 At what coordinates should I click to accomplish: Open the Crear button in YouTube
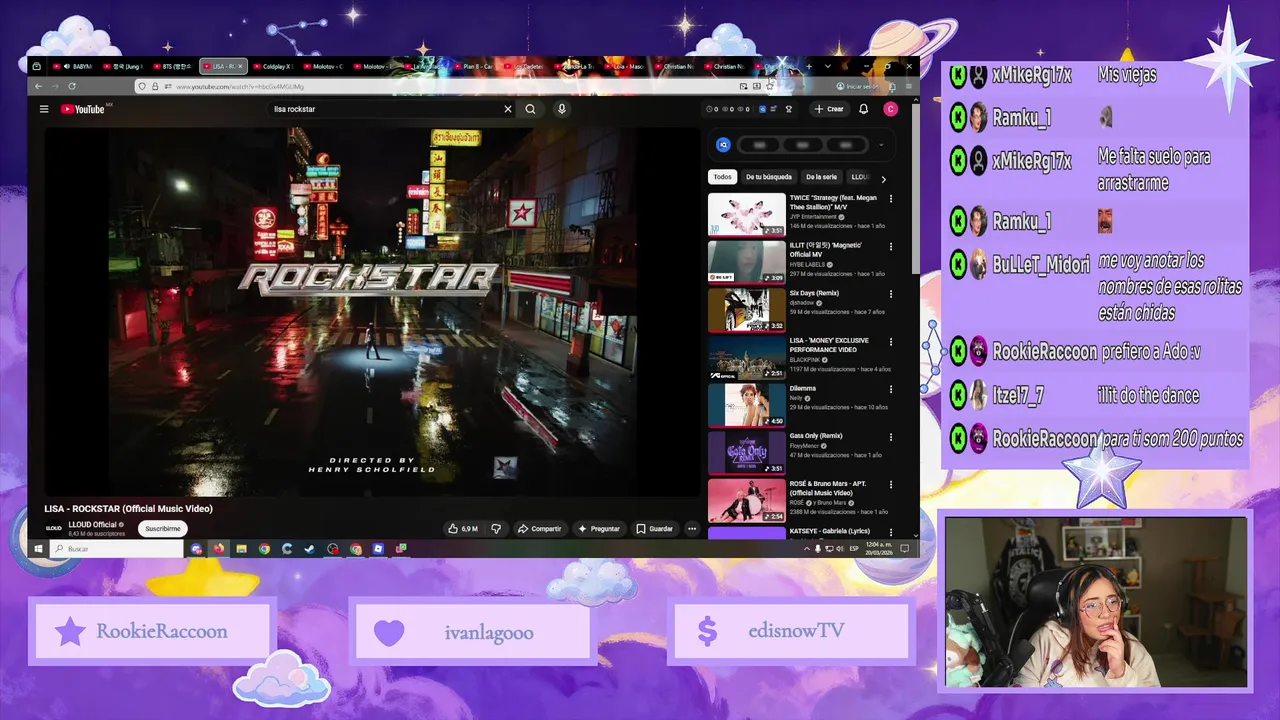[829, 109]
